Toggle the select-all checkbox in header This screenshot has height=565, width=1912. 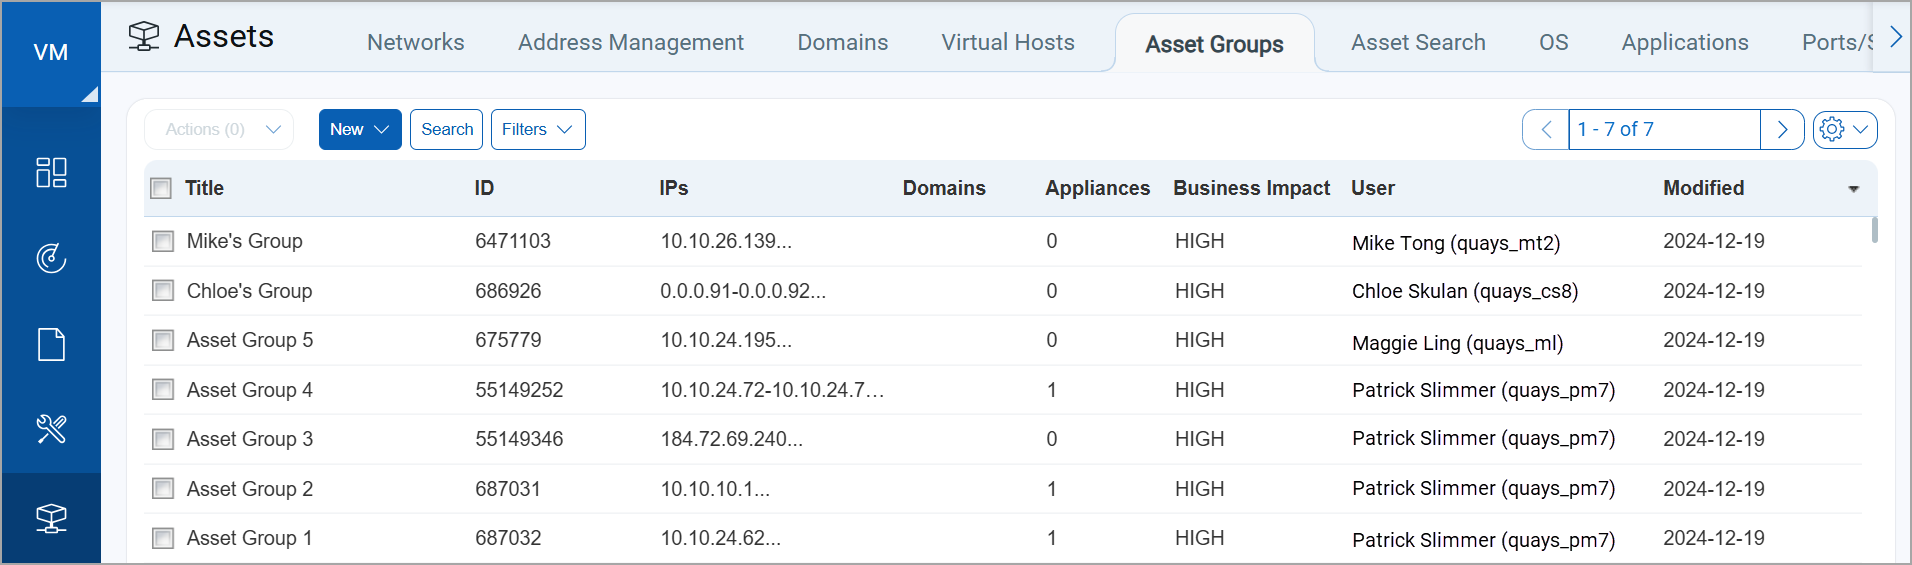(161, 188)
